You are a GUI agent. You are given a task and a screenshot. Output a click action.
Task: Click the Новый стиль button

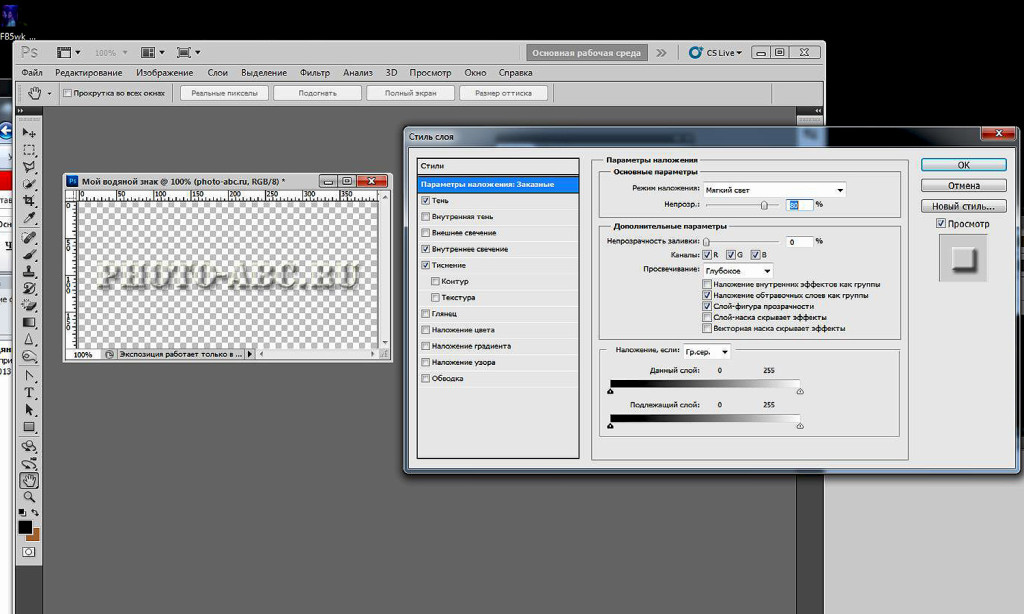point(964,206)
